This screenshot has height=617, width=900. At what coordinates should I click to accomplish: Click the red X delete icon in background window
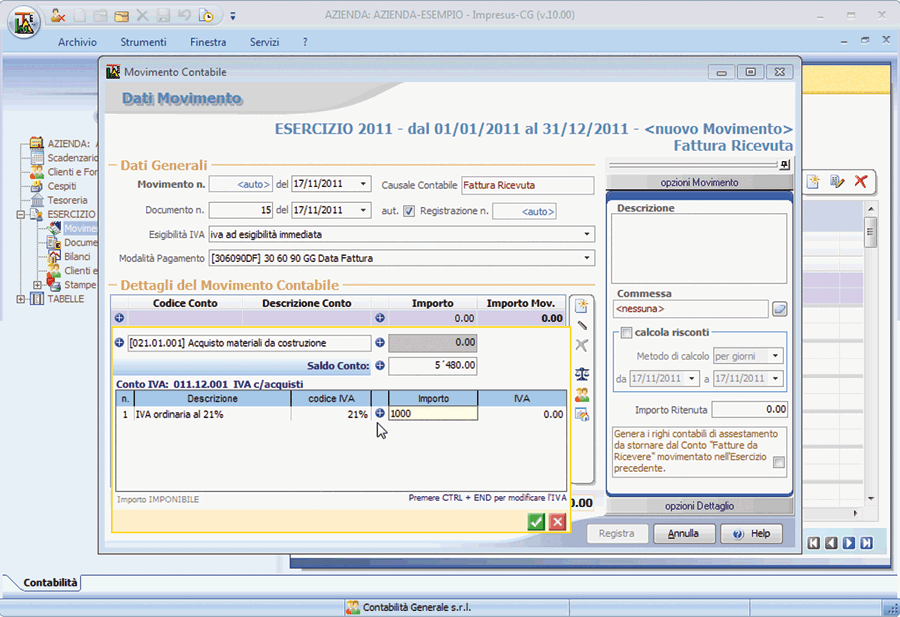click(x=860, y=181)
